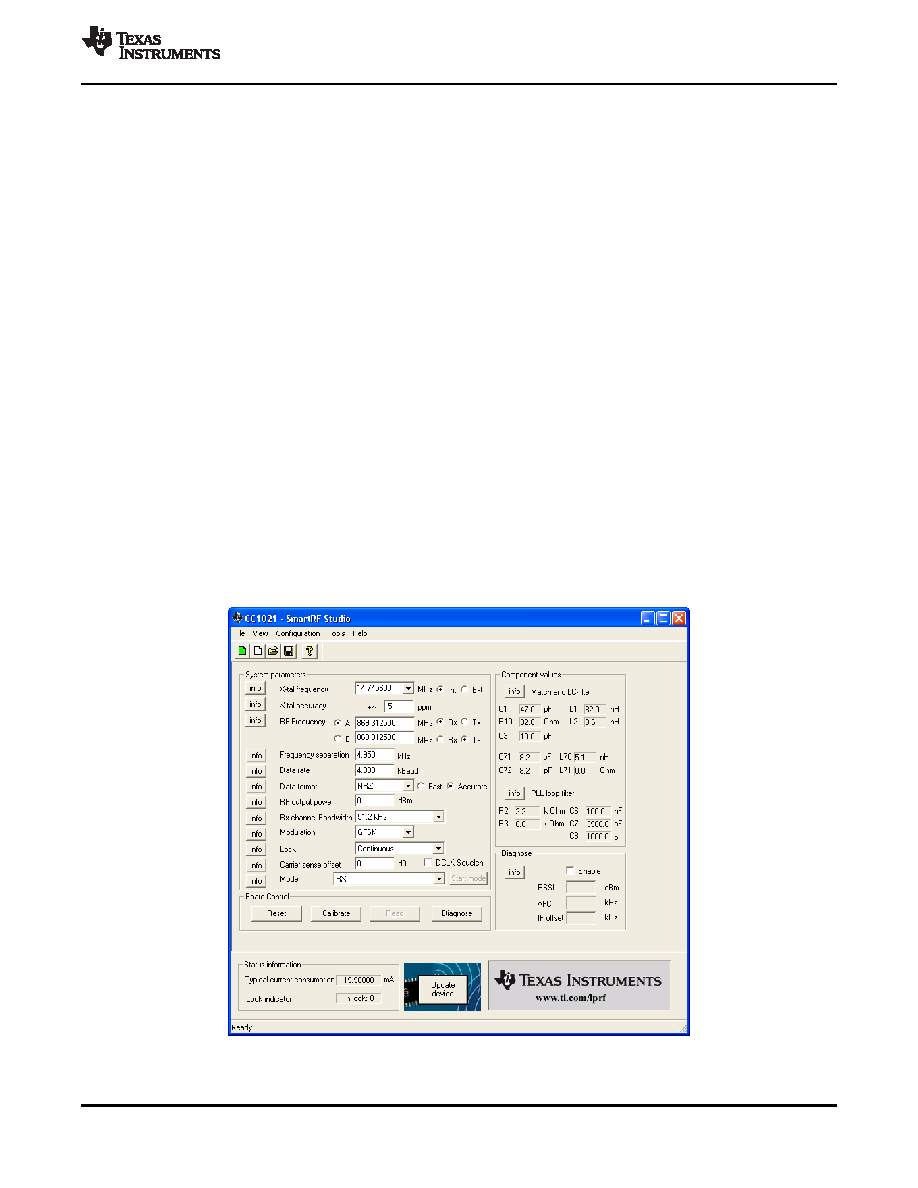Screen dimensions: 918x1188
Task: Open the Lock dropdown showing Continuous
Action: (439, 849)
